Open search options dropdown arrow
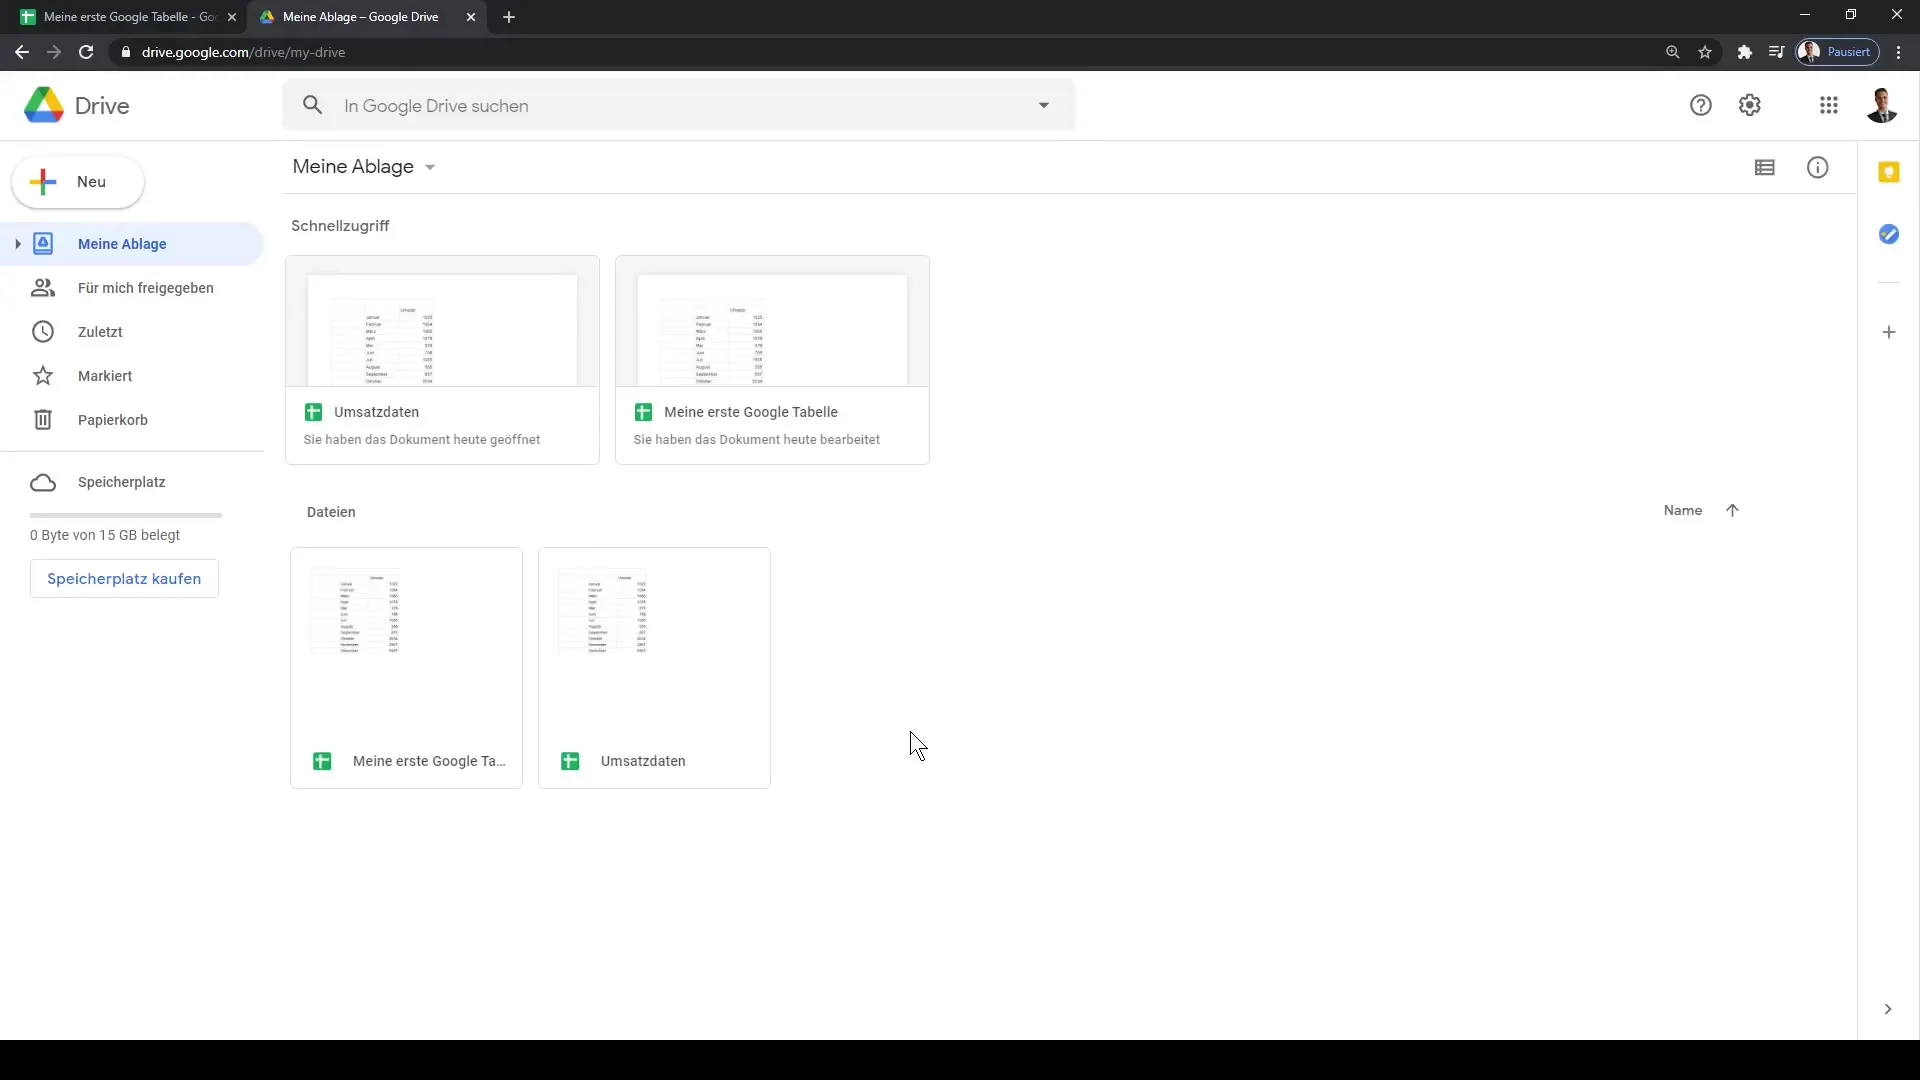 coord(1043,105)
